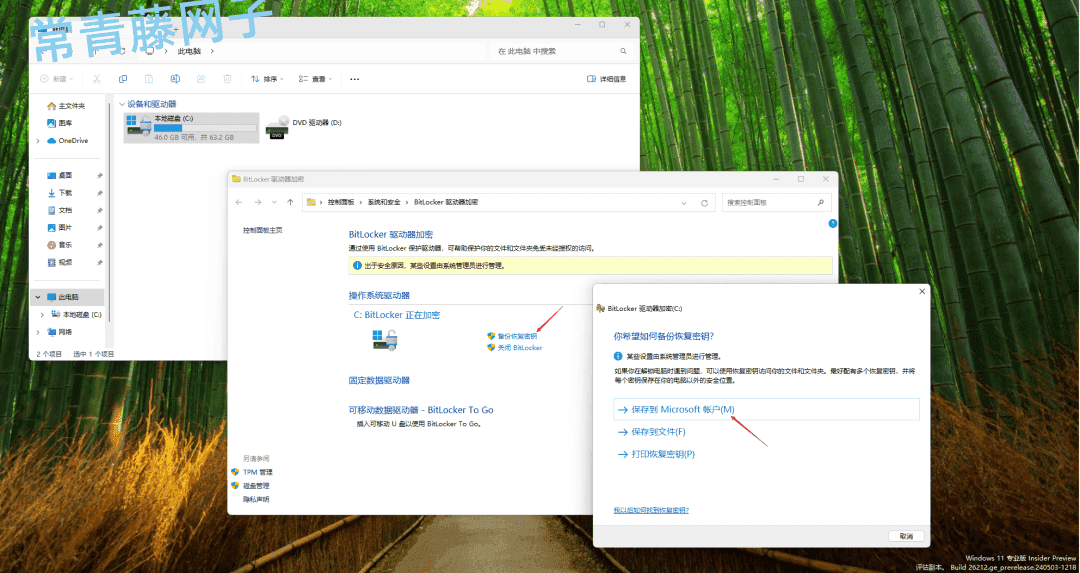
Task: Open 磁盘管理 link
Action: [256, 486]
